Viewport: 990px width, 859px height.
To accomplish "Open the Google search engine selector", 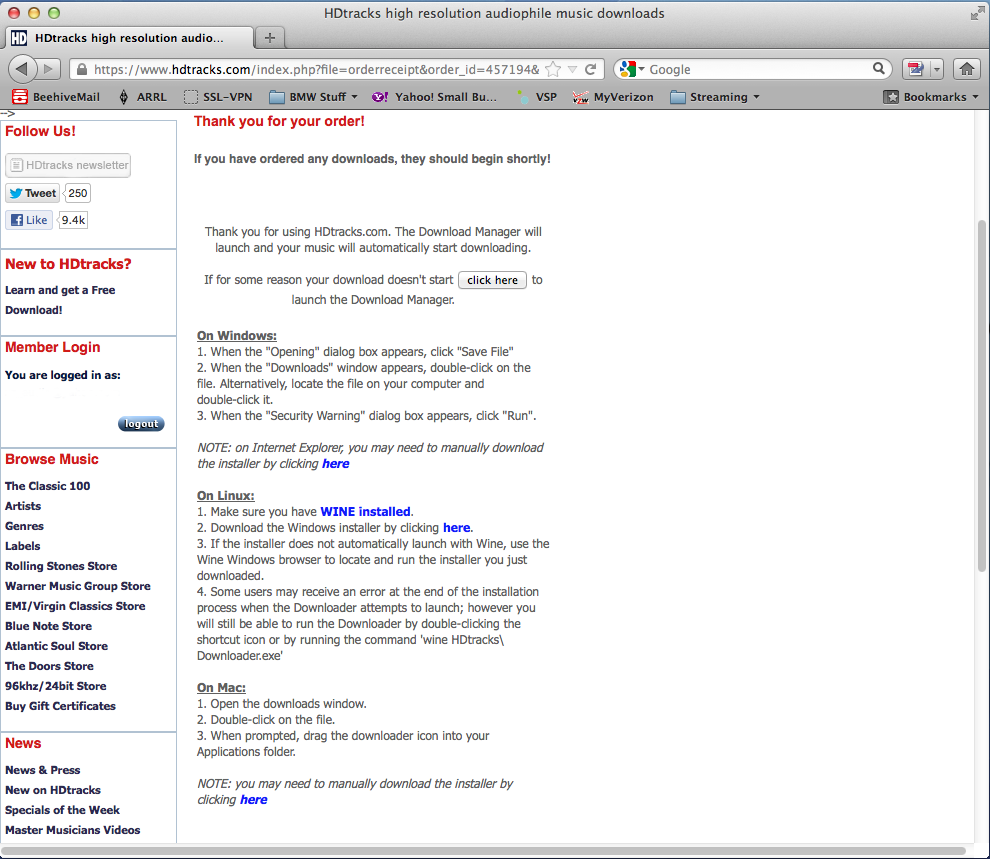I will click(632, 69).
